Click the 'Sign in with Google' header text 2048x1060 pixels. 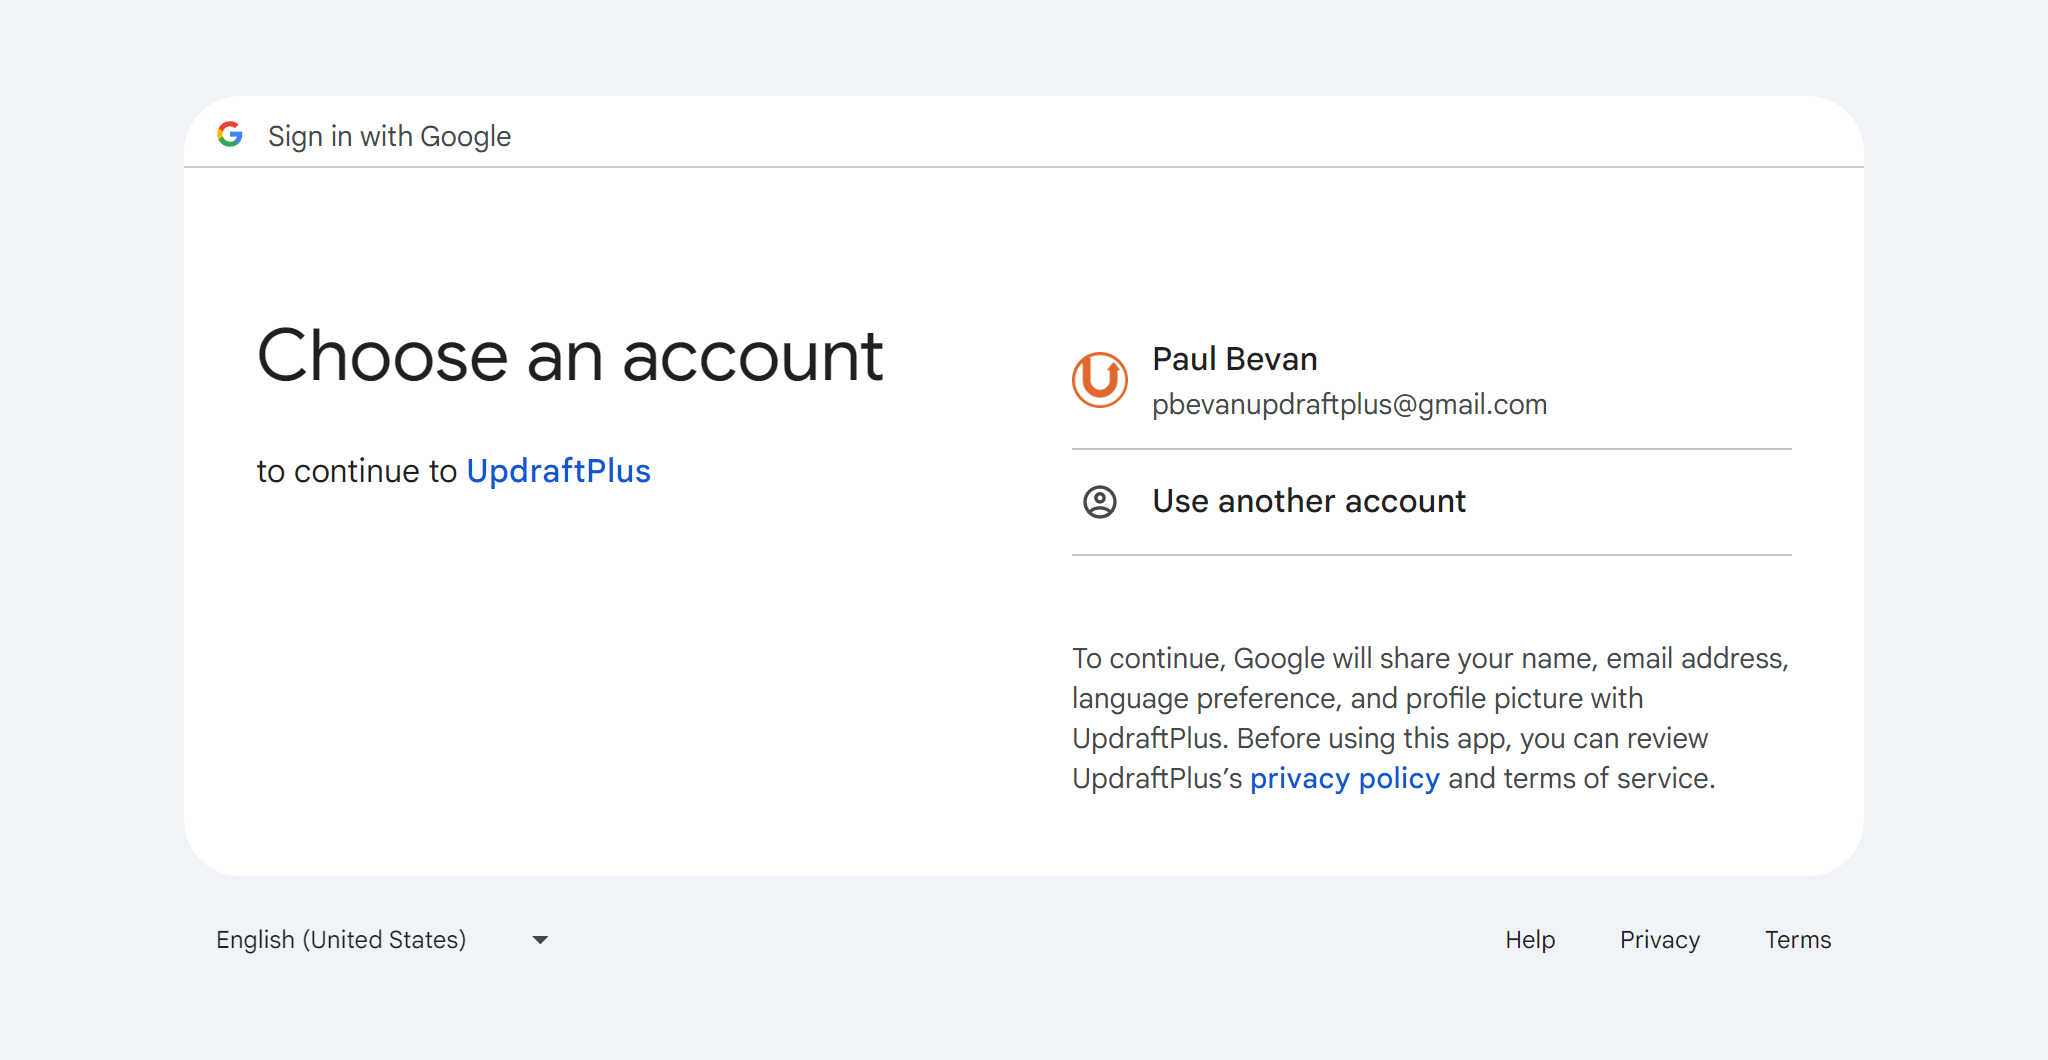click(x=389, y=136)
